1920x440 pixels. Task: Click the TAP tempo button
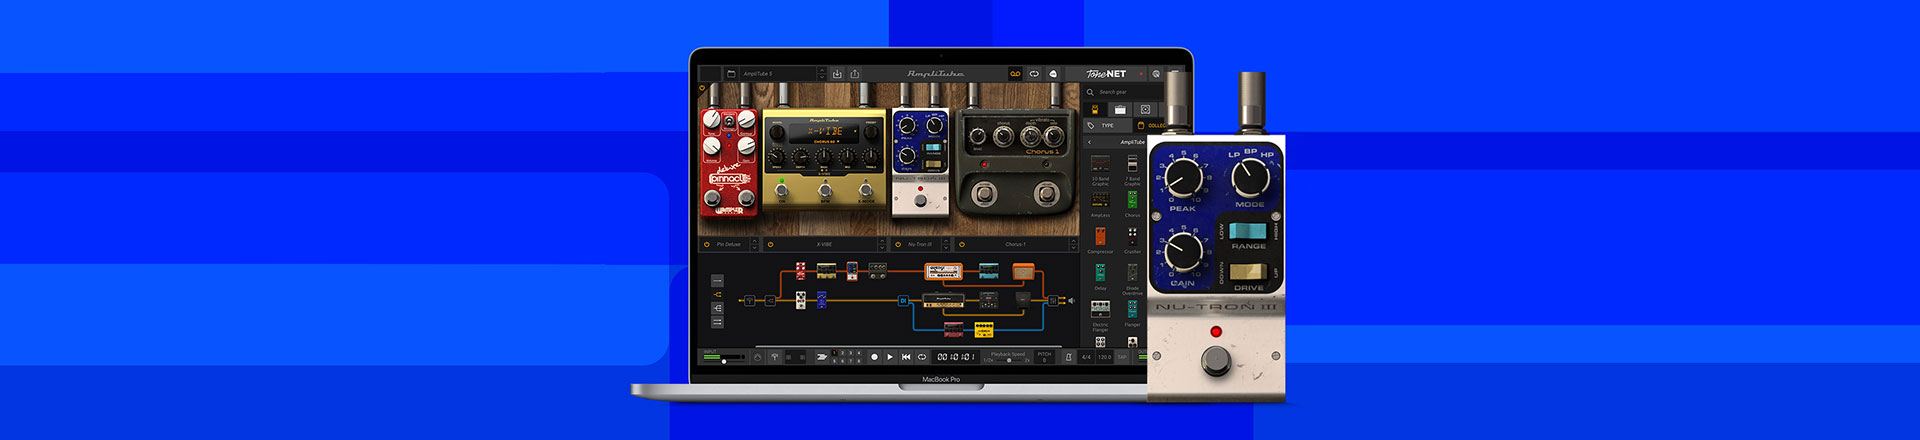1122,357
